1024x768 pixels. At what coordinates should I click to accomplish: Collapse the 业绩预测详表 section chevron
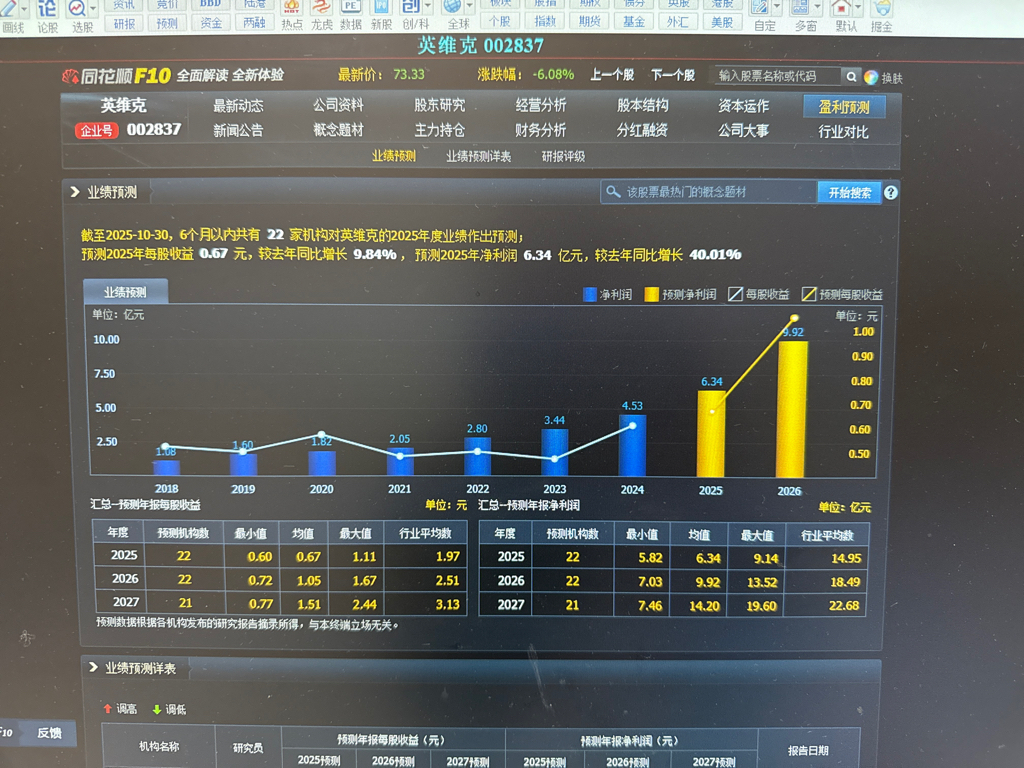pyautogui.click(x=93, y=667)
